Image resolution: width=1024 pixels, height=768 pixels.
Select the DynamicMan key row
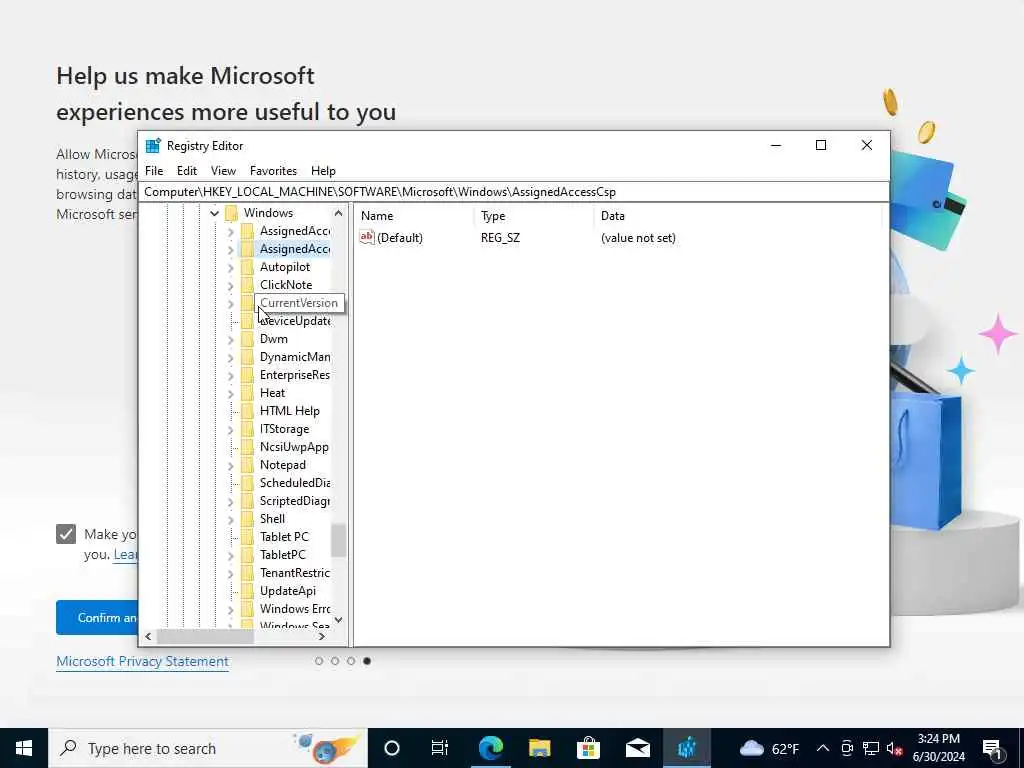pos(295,357)
